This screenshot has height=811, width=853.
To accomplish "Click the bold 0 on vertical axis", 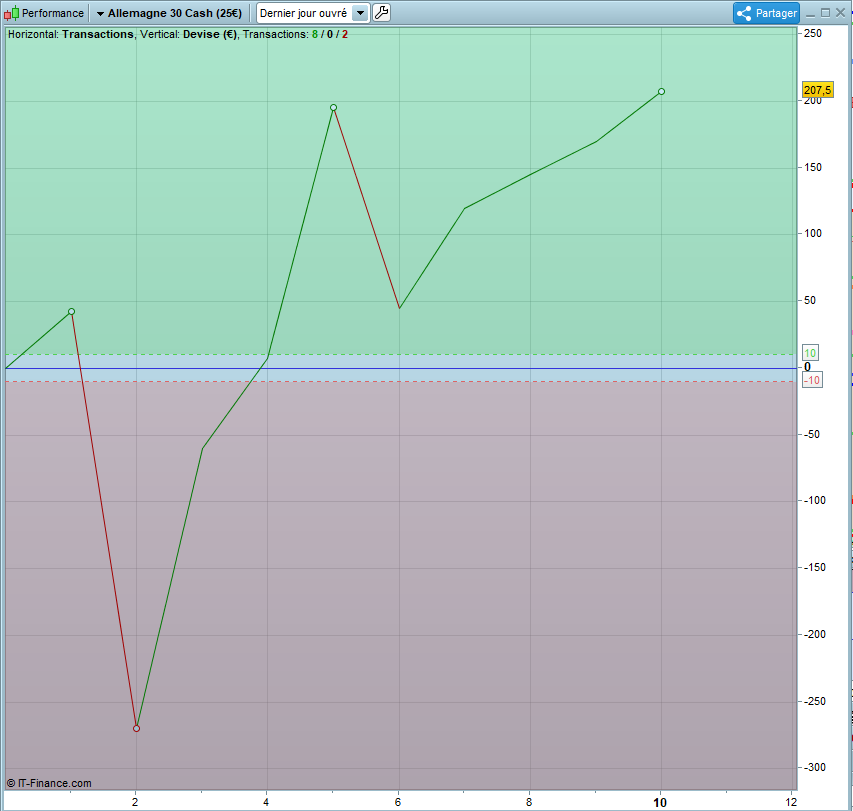I will [807, 367].
